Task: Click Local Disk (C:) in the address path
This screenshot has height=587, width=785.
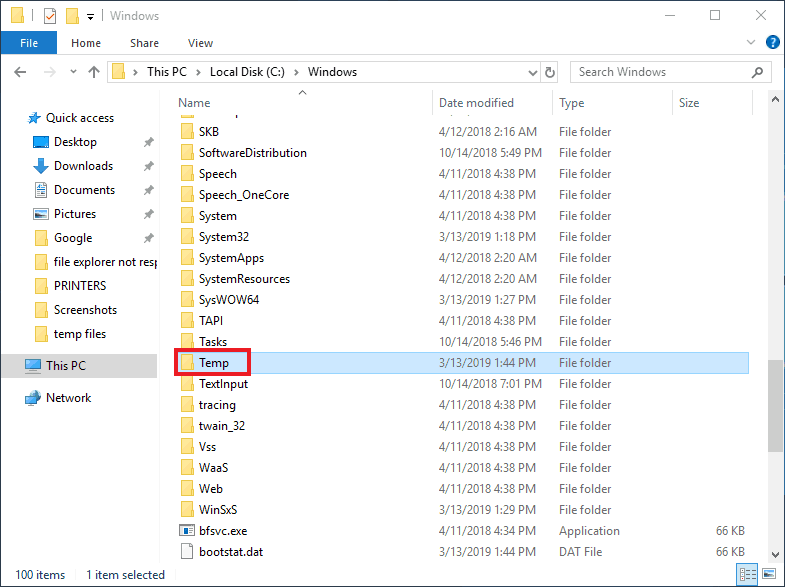Action: (x=247, y=72)
